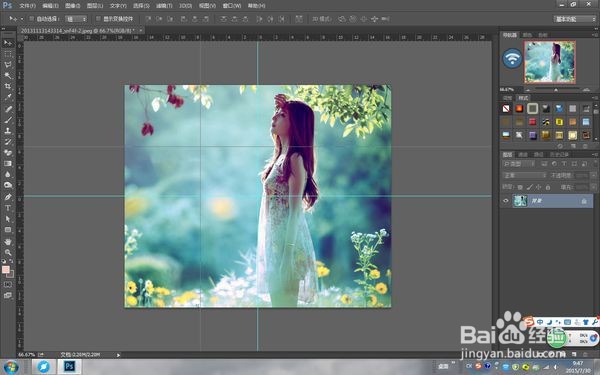Viewport: 600px width, 375px height.
Task: Switch to the 调整 tab
Action: tap(507, 98)
